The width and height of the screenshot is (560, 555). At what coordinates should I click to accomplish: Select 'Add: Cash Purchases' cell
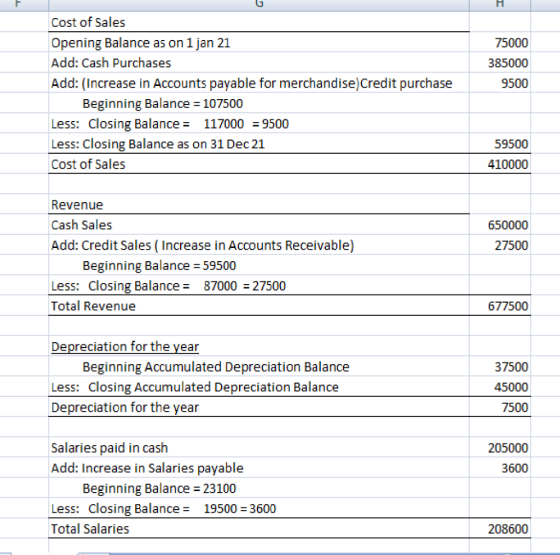click(259, 63)
